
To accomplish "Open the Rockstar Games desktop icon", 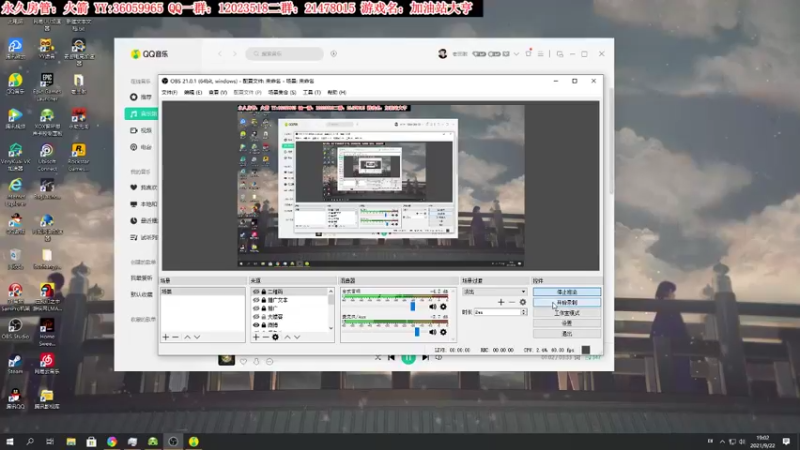I will pos(79,156).
